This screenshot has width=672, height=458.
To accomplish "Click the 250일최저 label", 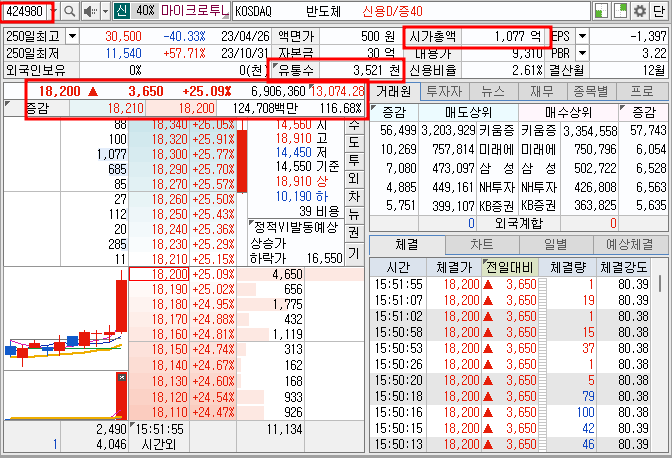I will [x=33, y=54].
